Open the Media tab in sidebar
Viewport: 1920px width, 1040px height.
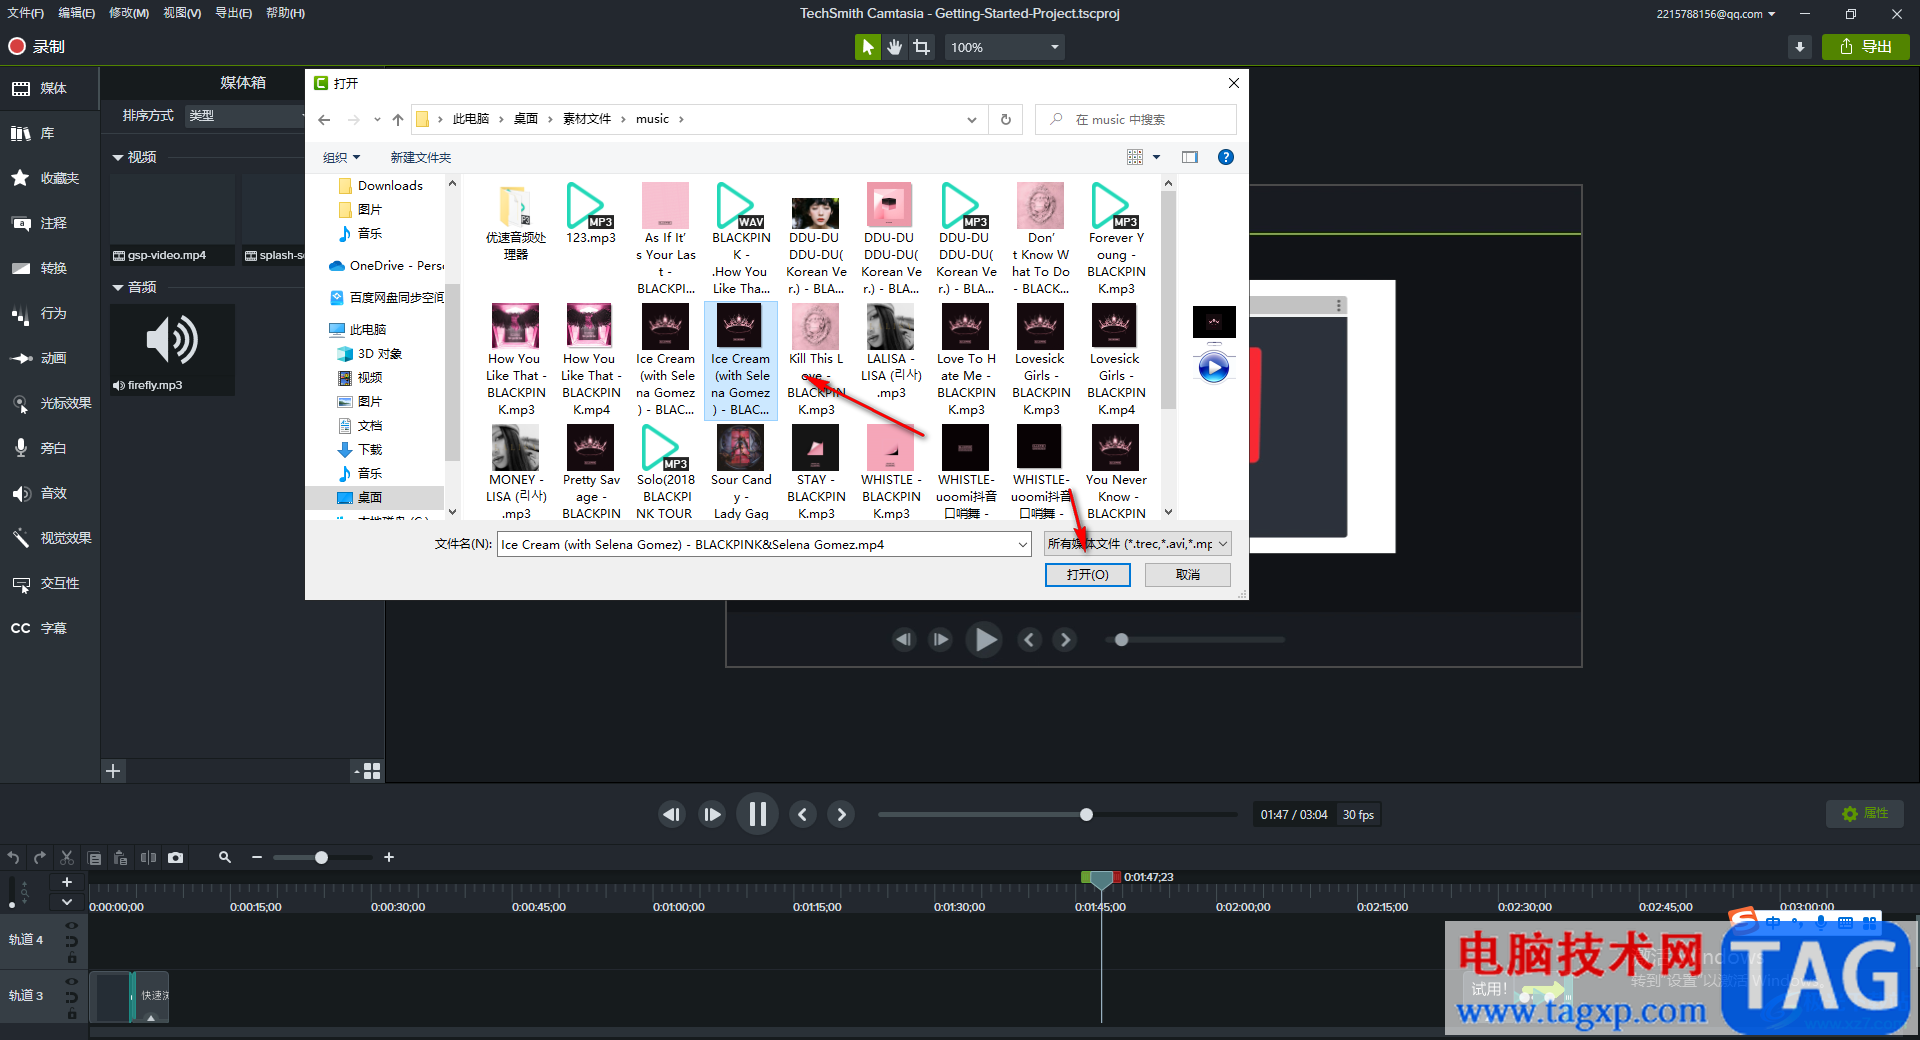click(50, 88)
